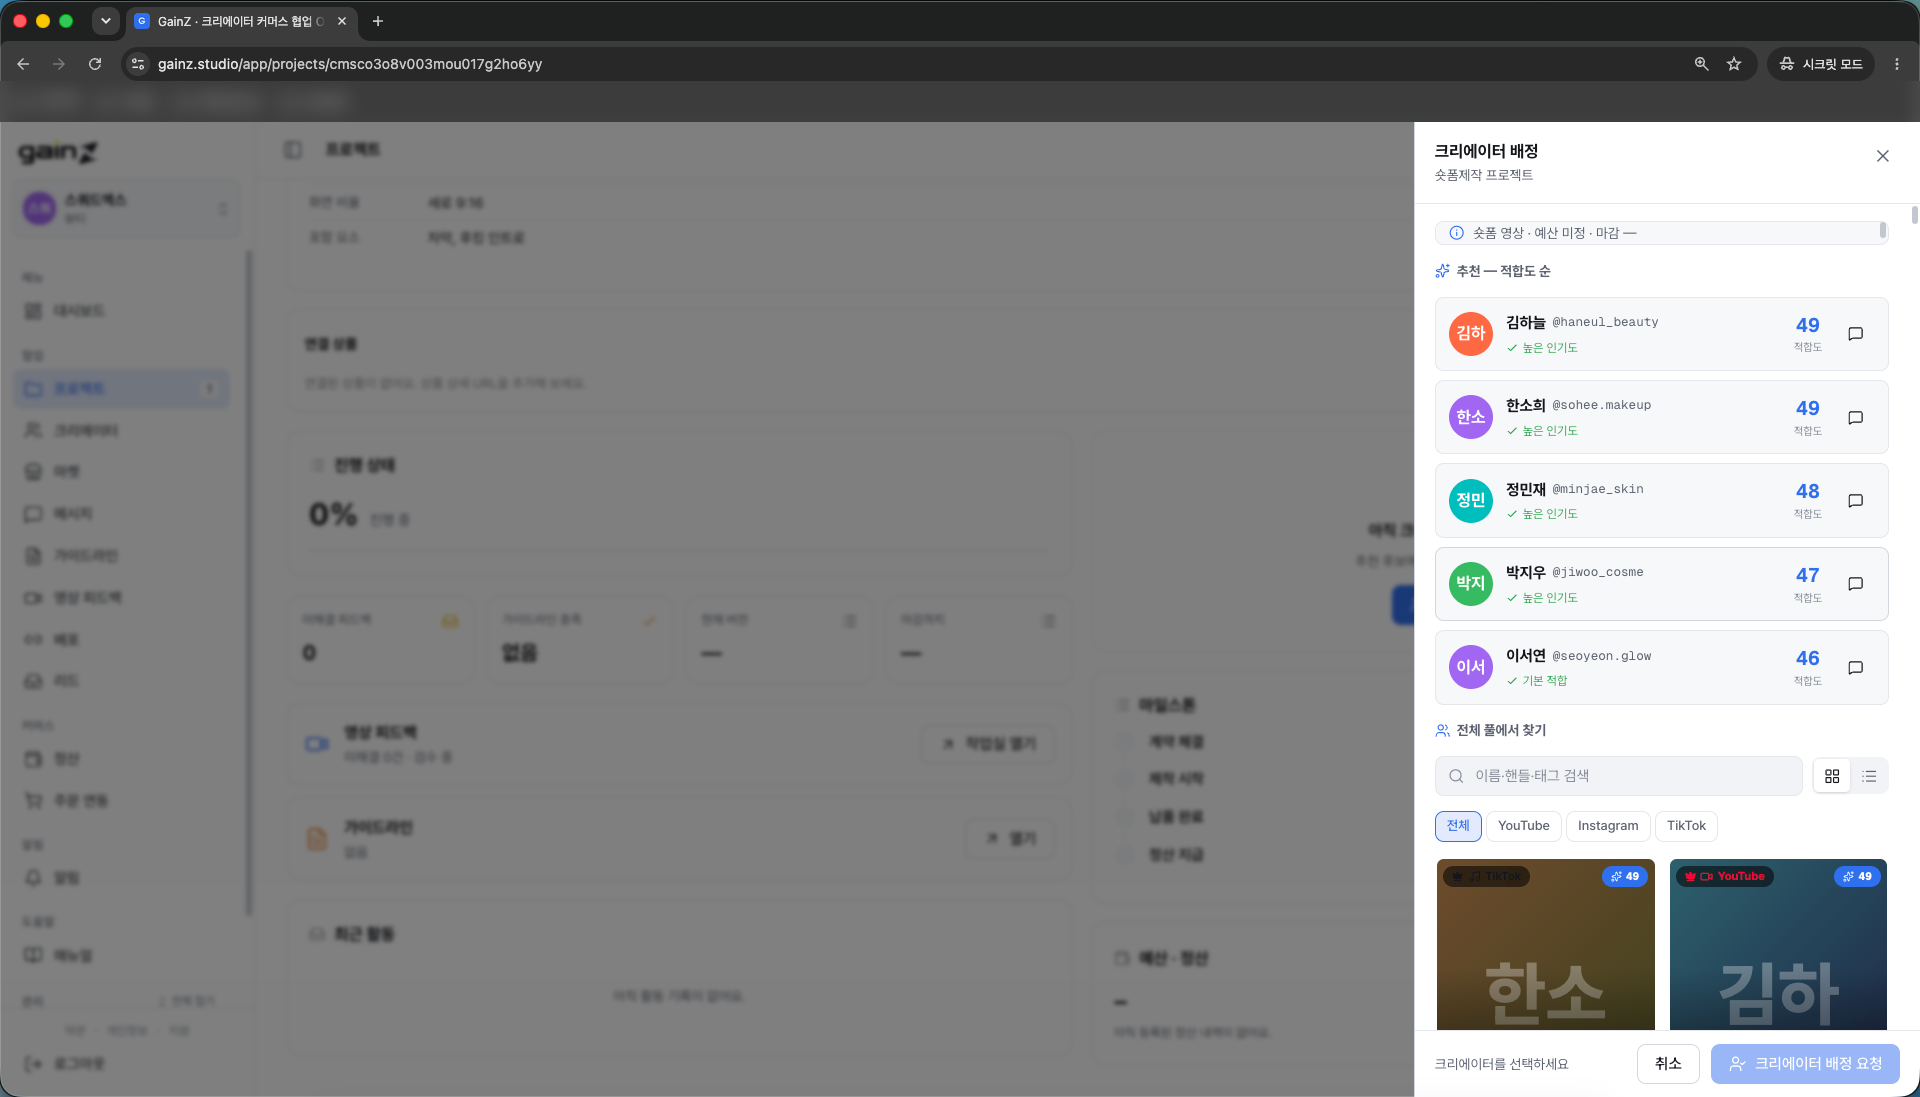
Task: Click 크리에이터 배정 요청 button
Action: pyautogui.click(x=1805, y=1064)
